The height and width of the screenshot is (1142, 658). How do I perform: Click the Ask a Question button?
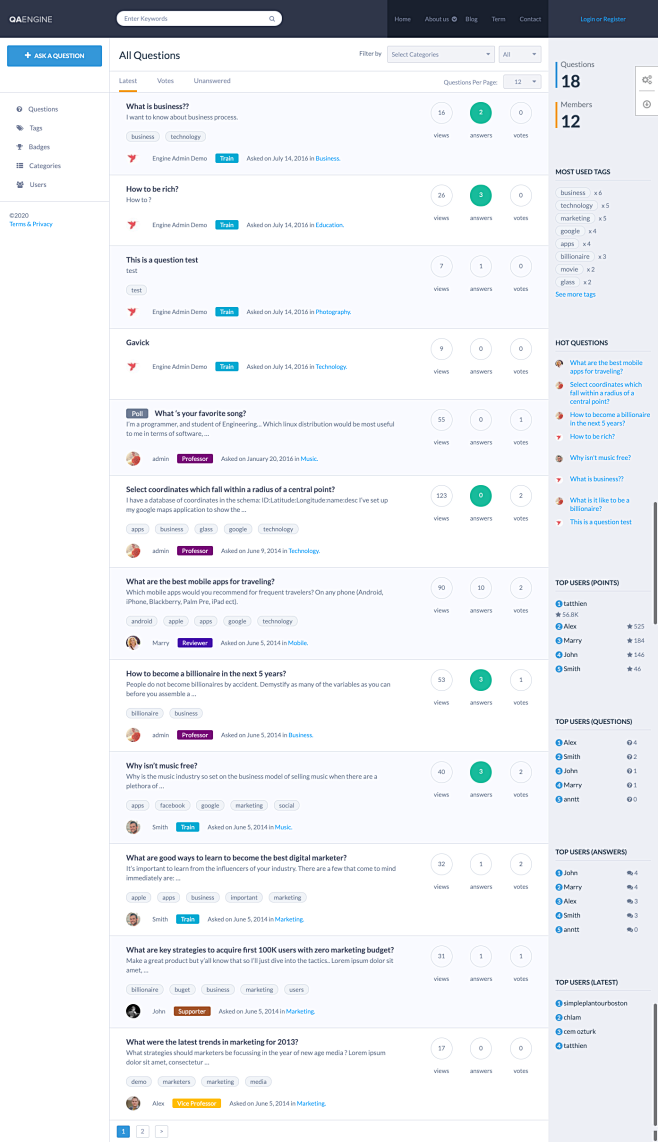[54, 55]
